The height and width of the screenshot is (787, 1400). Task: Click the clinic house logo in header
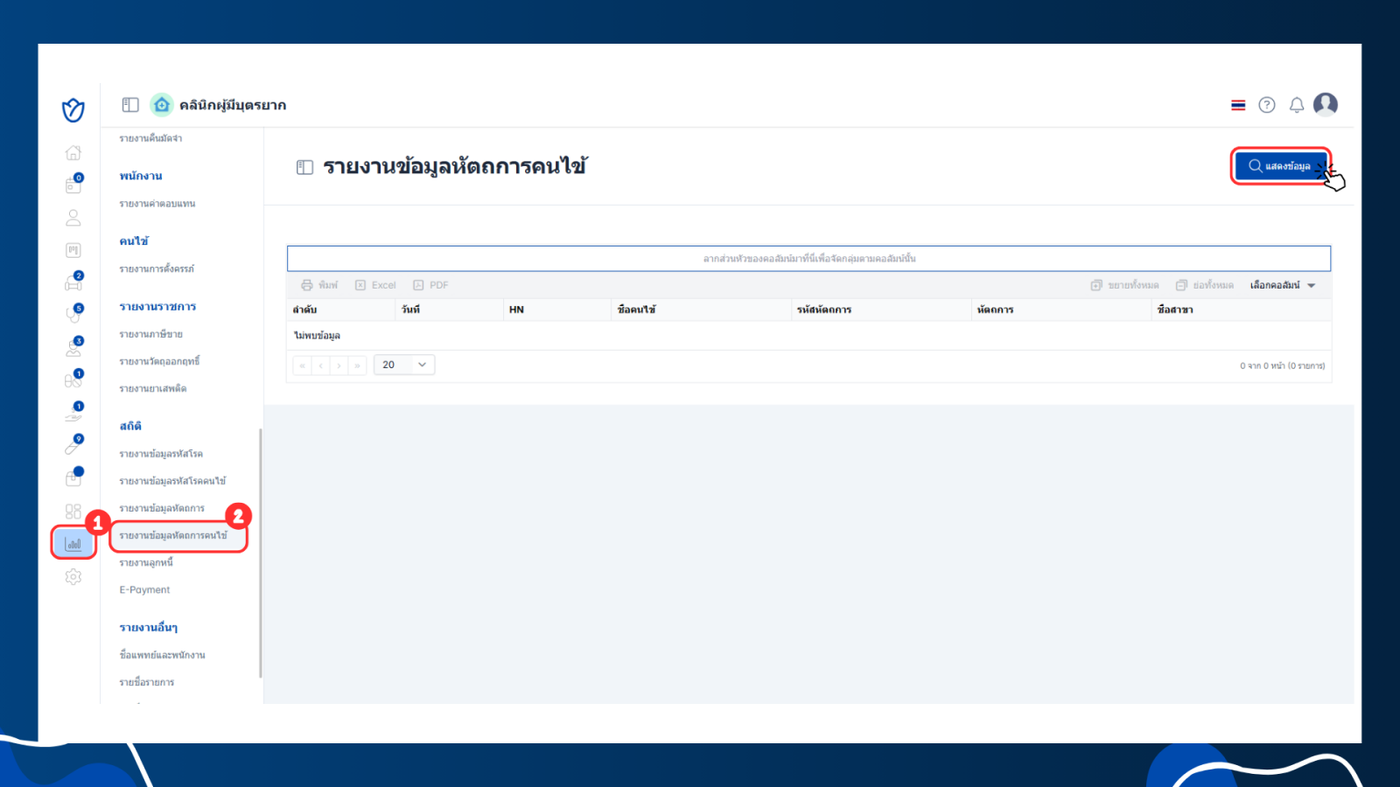click(161, 105)
